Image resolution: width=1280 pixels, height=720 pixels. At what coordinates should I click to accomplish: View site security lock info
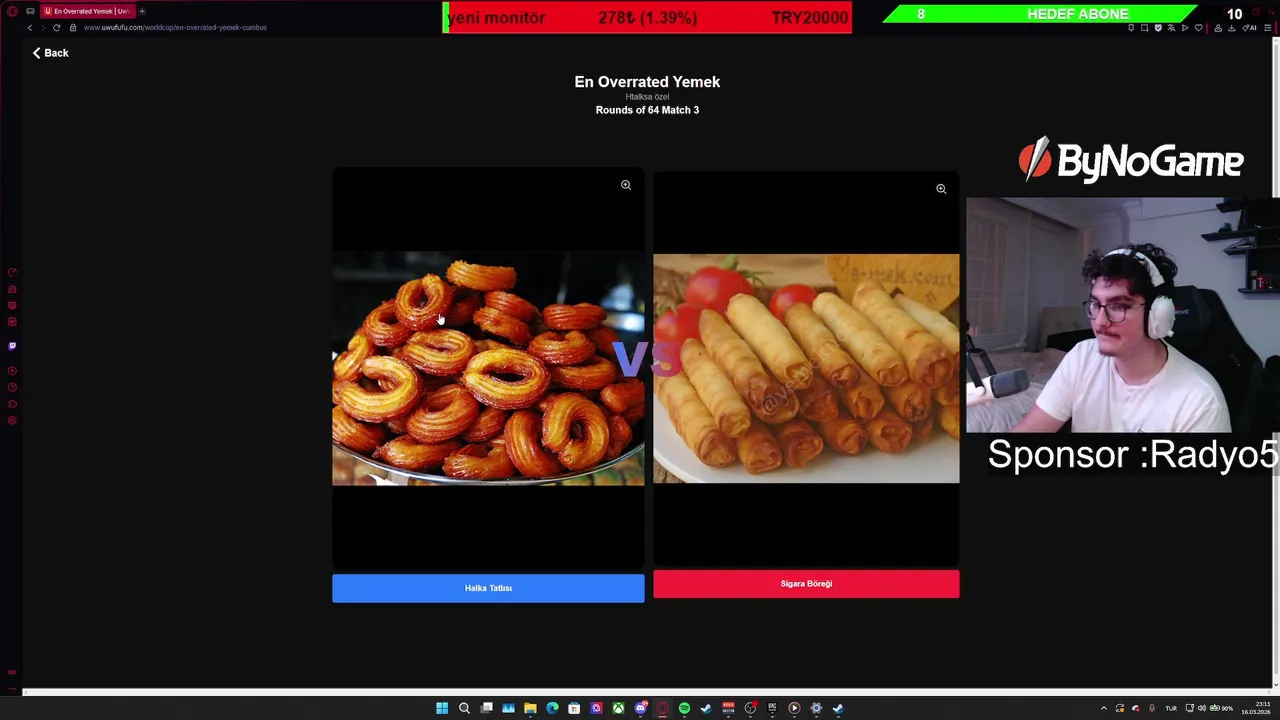(x=73, y=28)
